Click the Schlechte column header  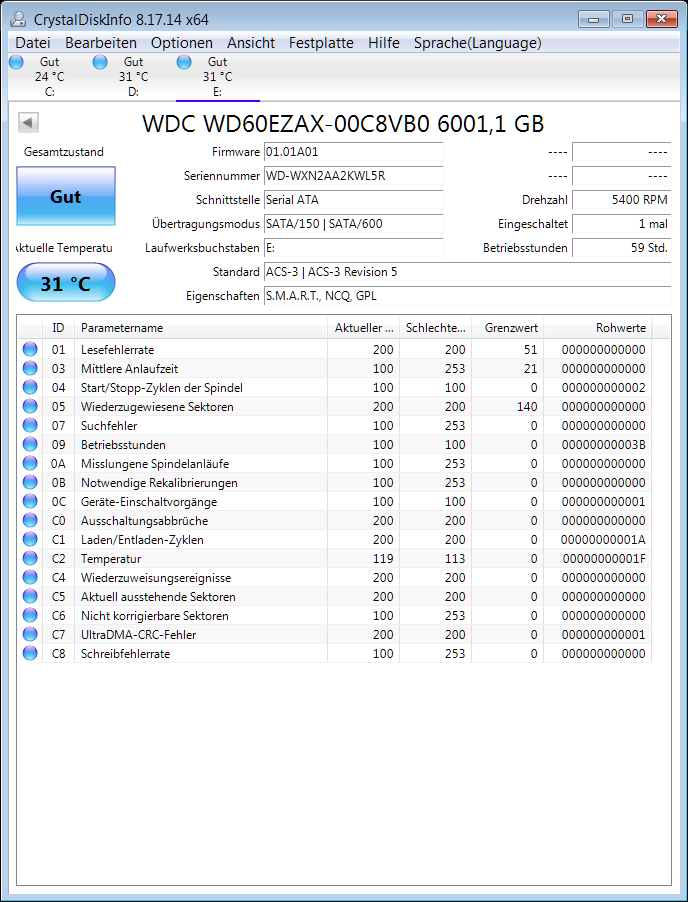tap(435, 327)
